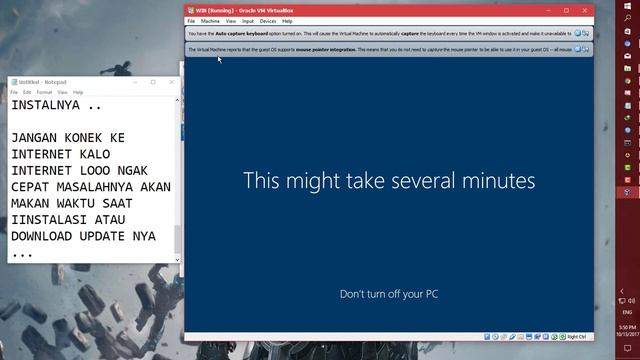Click the ENG language indicator
The height and width of the screenshot is (360, 640).
(627, 313)
